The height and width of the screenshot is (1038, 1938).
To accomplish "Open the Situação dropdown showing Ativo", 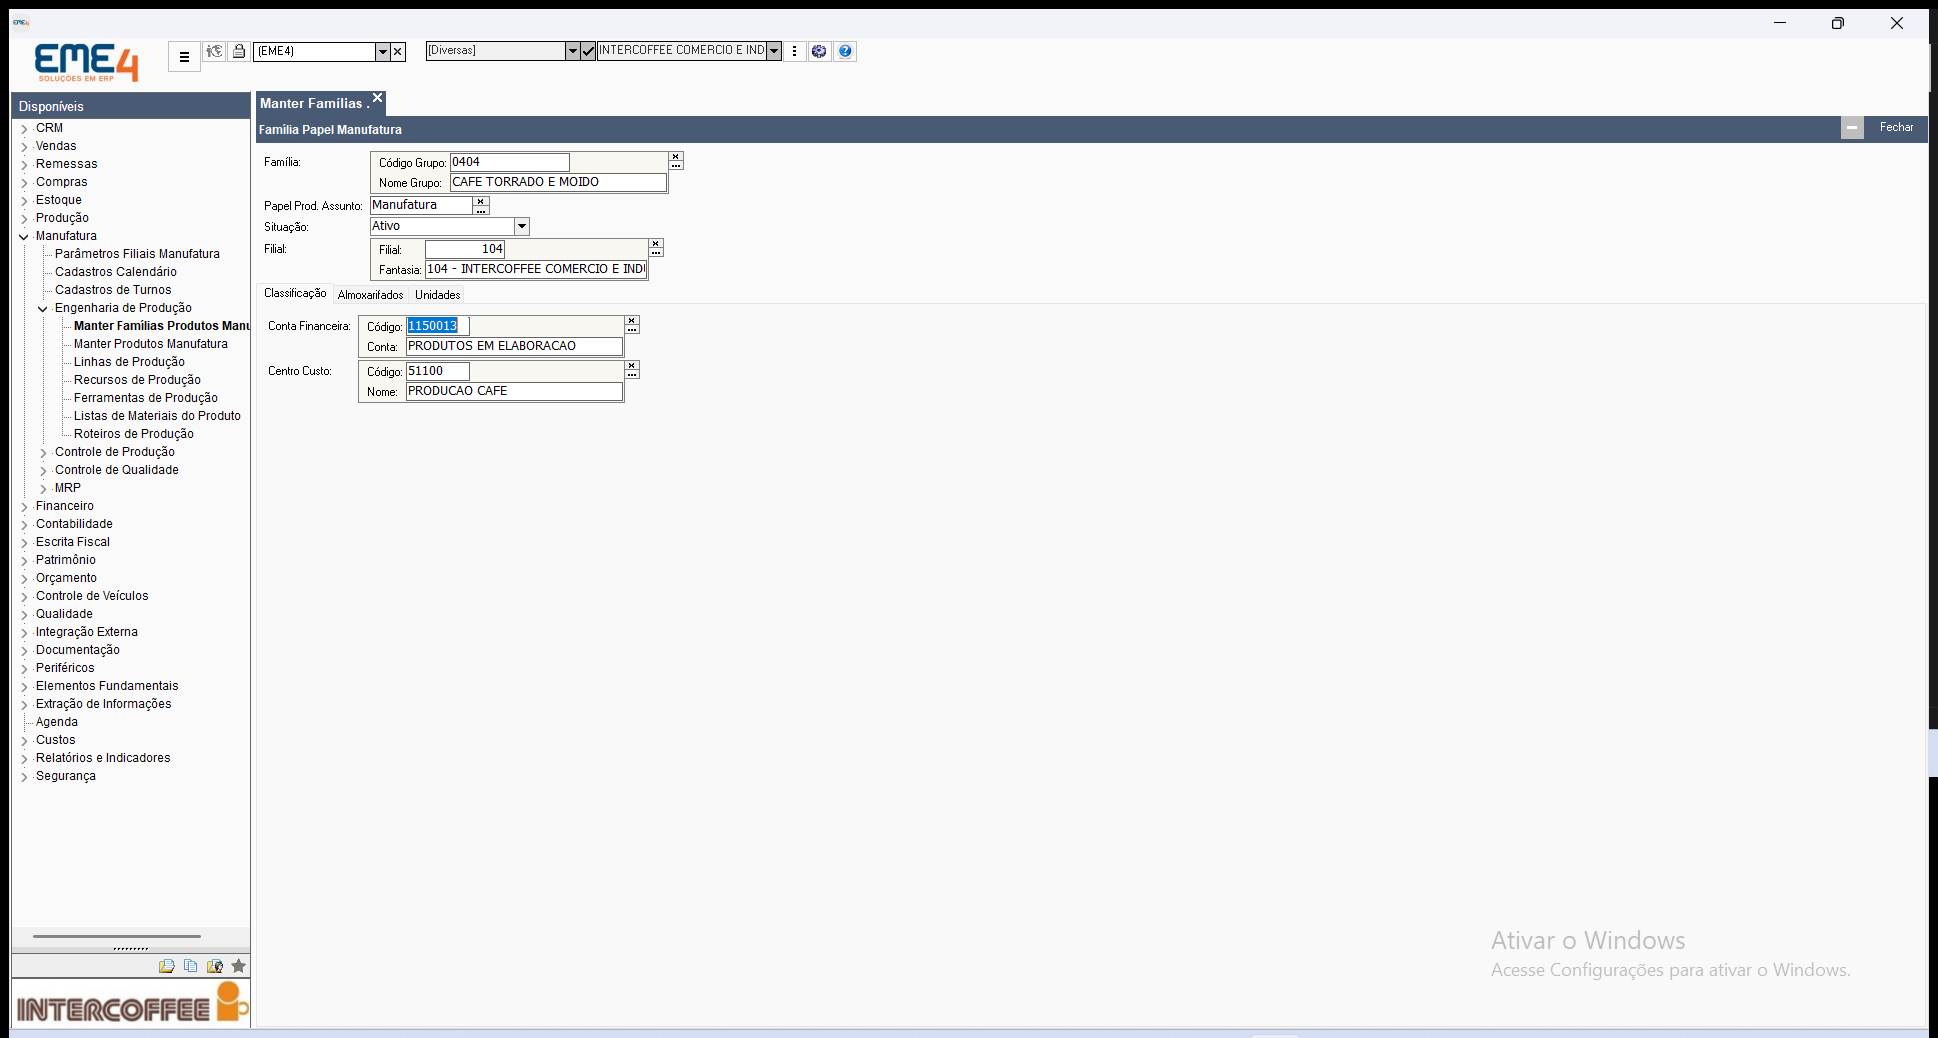I will pos(522,227).
